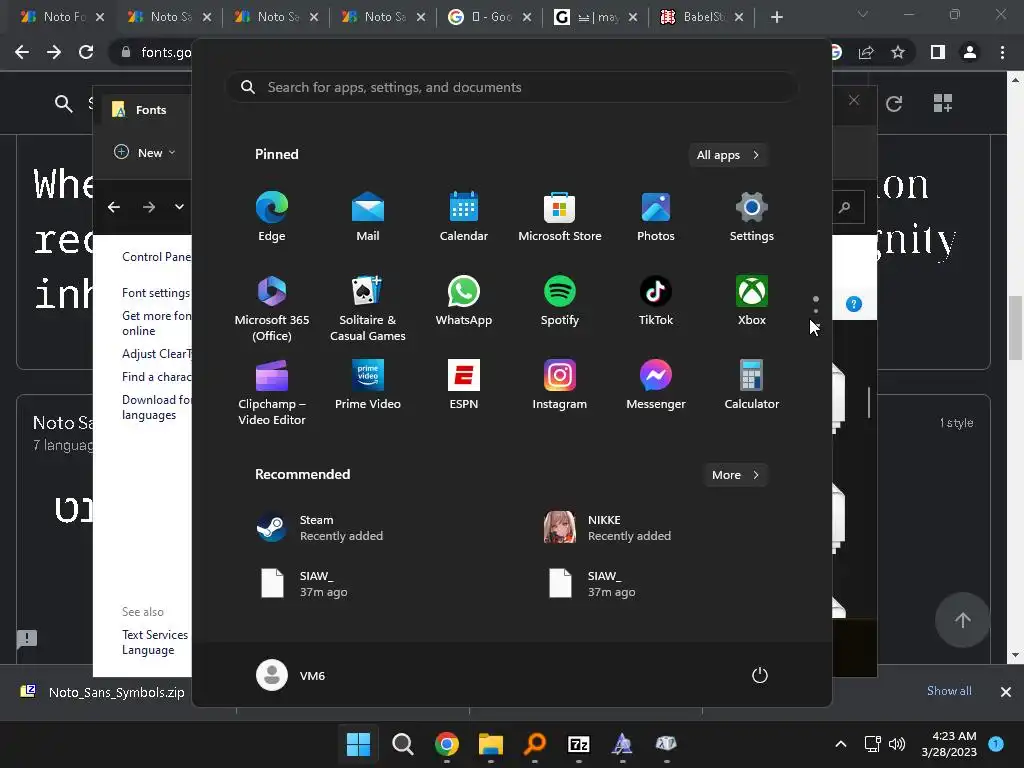Open the clock and date panel
This screenshot has height=768, width=1024.
pos(949,744)
